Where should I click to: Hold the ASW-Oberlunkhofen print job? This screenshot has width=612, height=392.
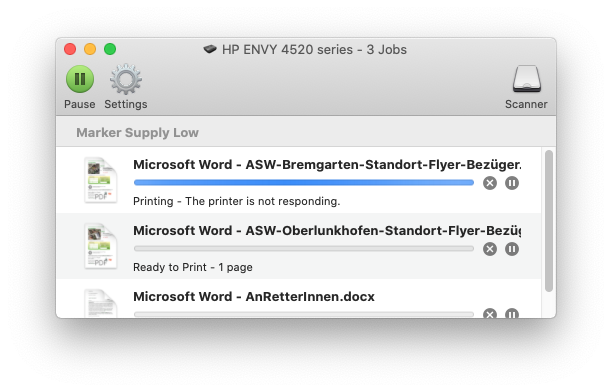(x=512, y=249)
